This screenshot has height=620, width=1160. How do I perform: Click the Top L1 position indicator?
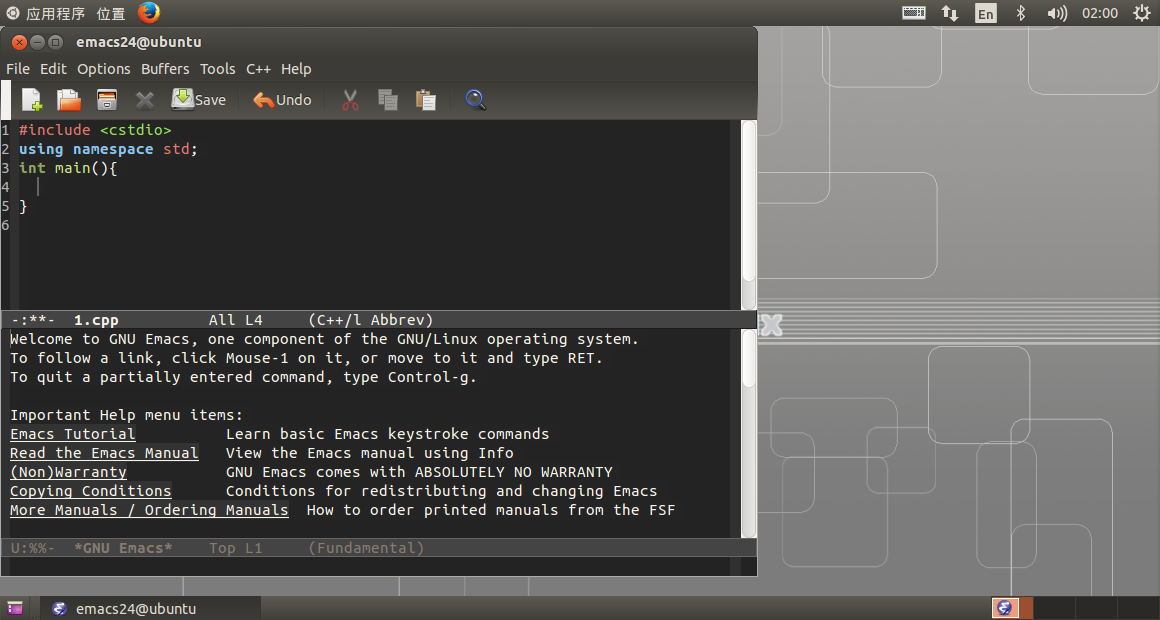click(235, 548)
